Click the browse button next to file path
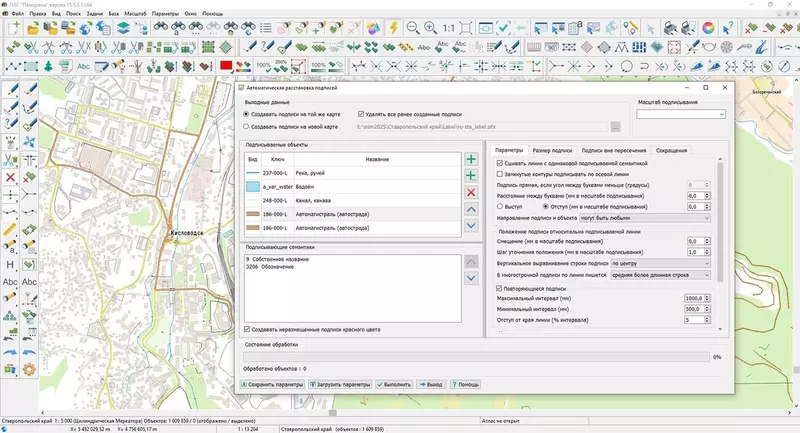The image size is (800, 433). pos(615,127)
